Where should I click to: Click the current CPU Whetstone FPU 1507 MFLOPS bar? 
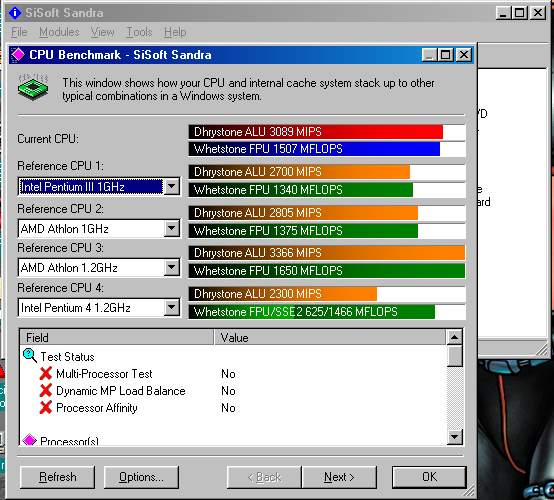click(x=327, y=149)
